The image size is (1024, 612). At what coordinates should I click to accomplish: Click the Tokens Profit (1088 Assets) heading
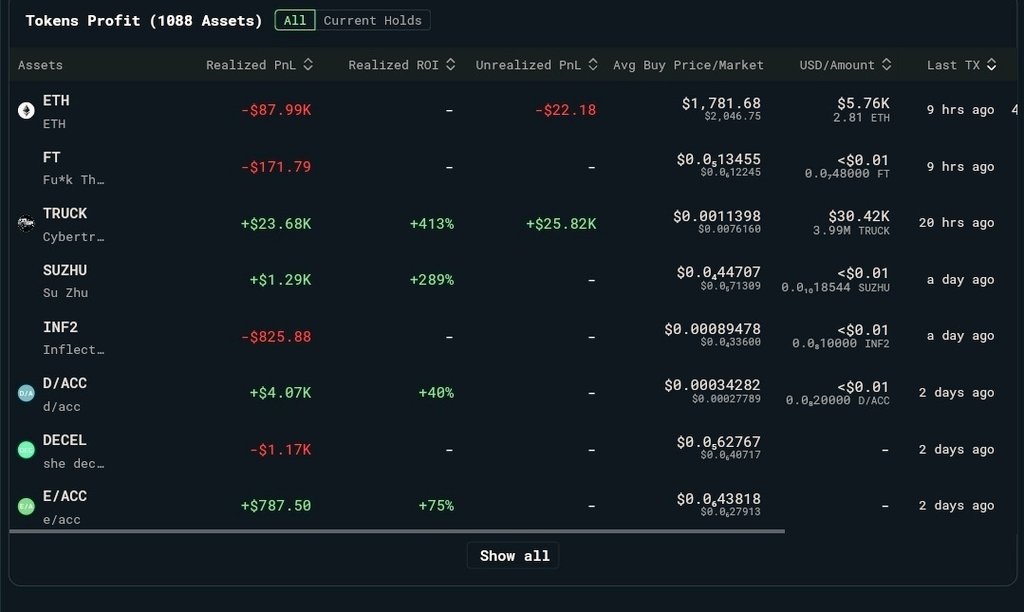pyautogui.click(x=144, y=20)
